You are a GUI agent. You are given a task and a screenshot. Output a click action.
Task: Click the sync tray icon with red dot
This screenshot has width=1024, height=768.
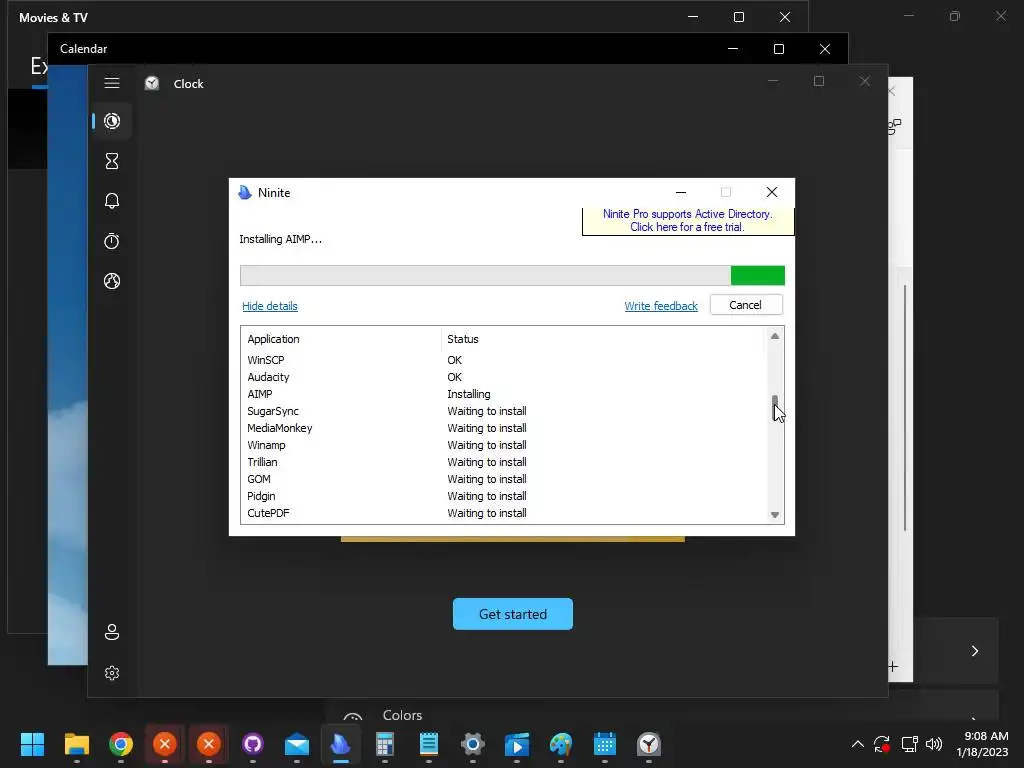882,744
